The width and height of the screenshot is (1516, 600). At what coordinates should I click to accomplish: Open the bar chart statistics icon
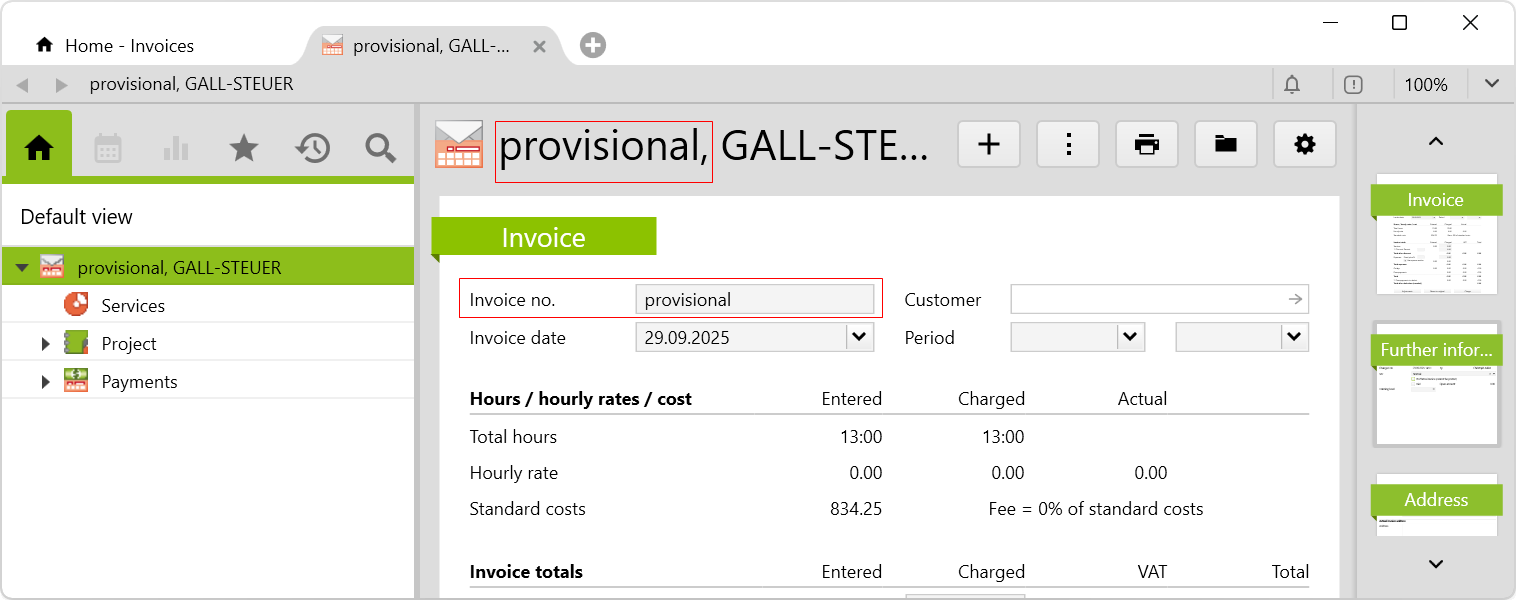pos(175,149)
